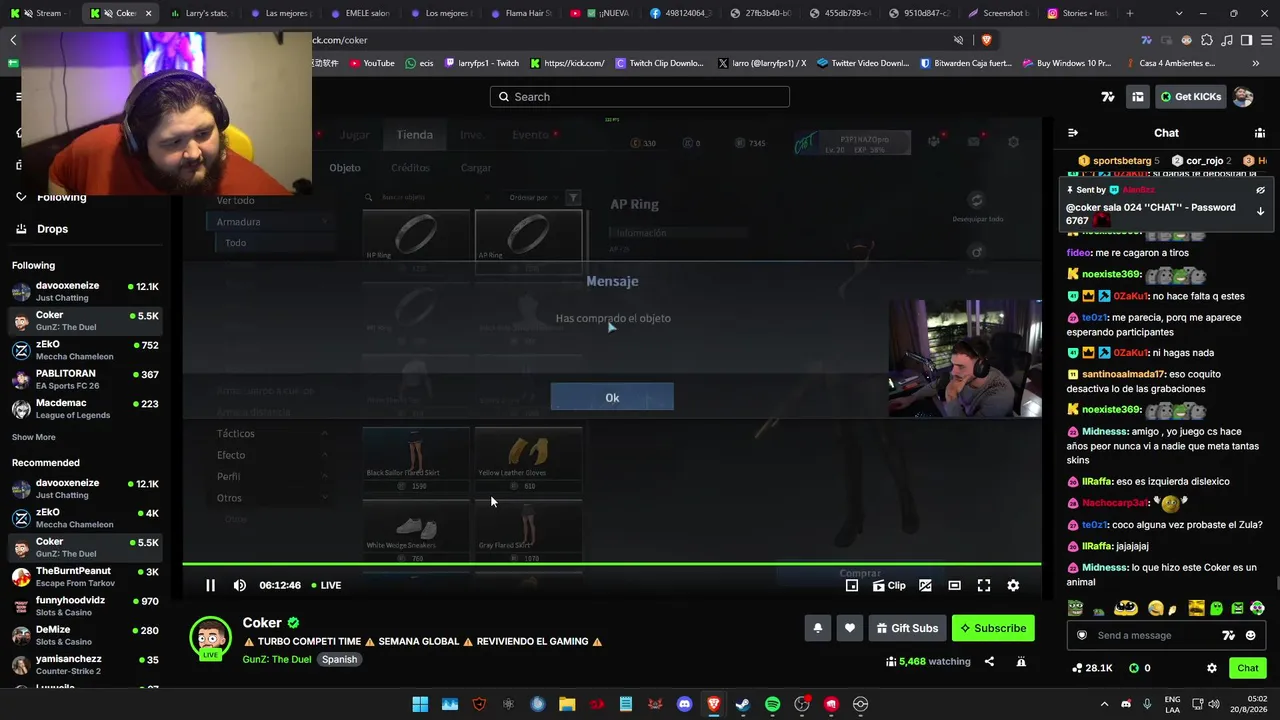Follow Coker with the heart button

coord(850,628)
